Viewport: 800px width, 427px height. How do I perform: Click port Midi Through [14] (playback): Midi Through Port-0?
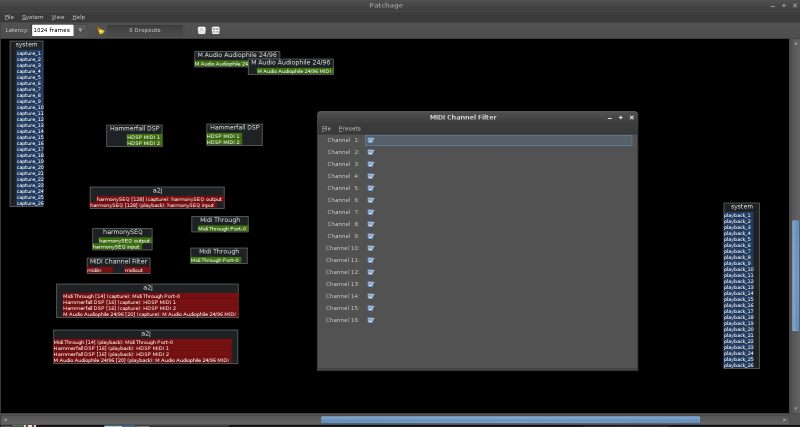point(142,342)
